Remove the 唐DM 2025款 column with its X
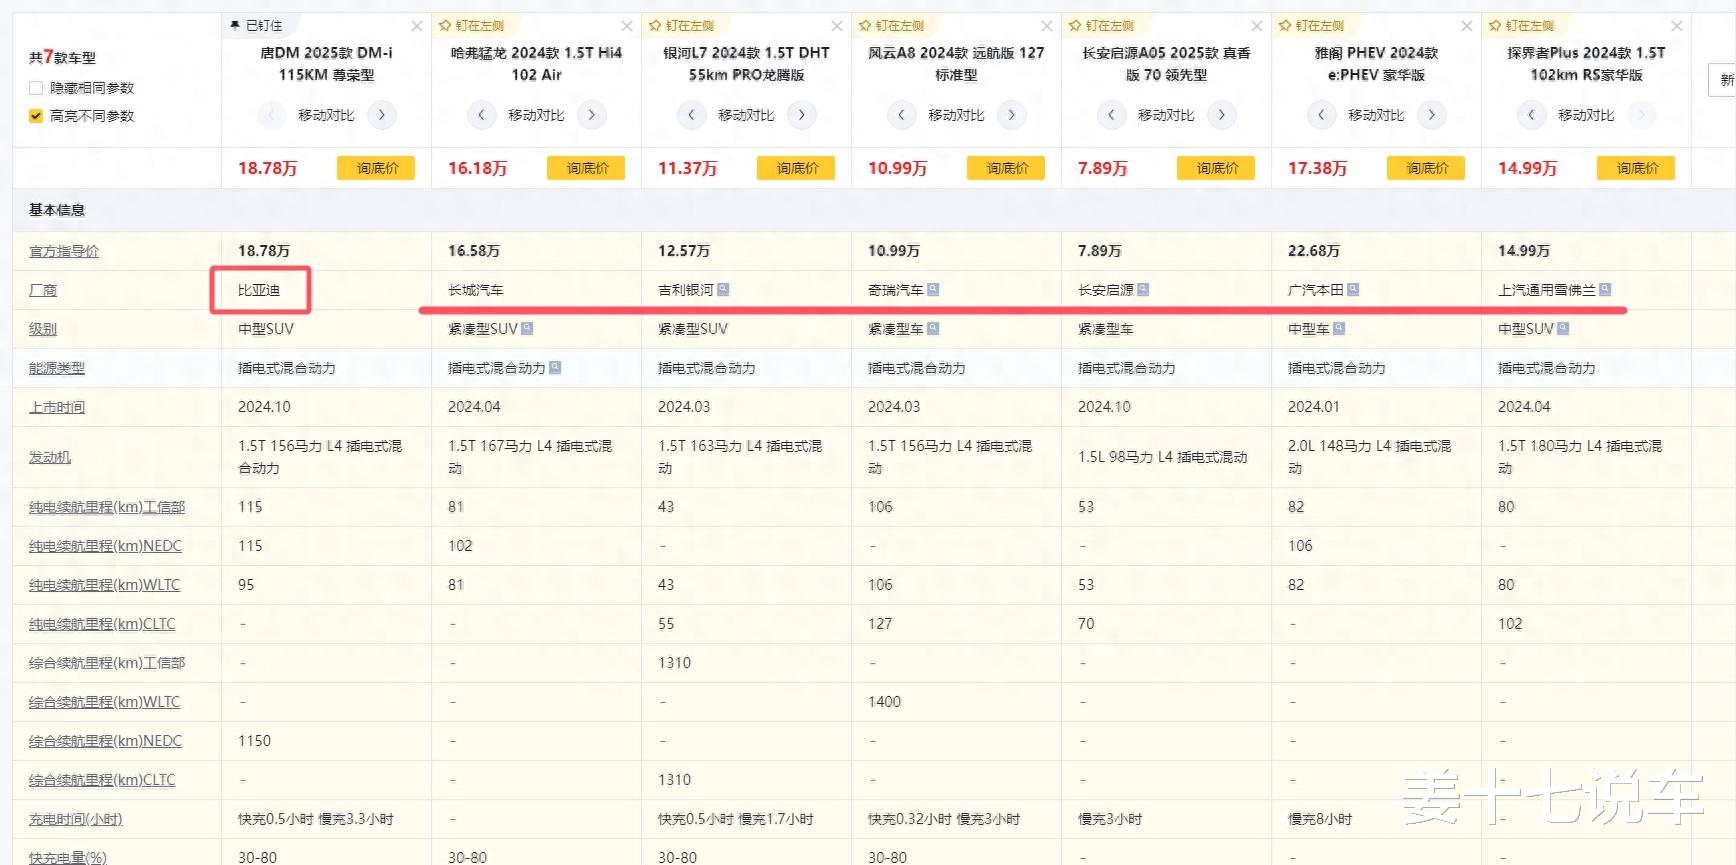 click(x=417, y=26)
